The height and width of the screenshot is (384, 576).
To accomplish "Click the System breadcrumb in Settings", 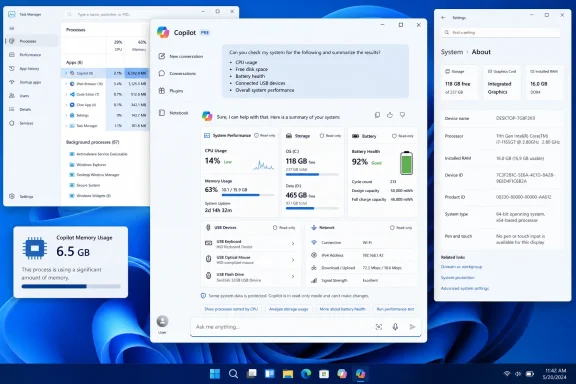I will point(452,52).
